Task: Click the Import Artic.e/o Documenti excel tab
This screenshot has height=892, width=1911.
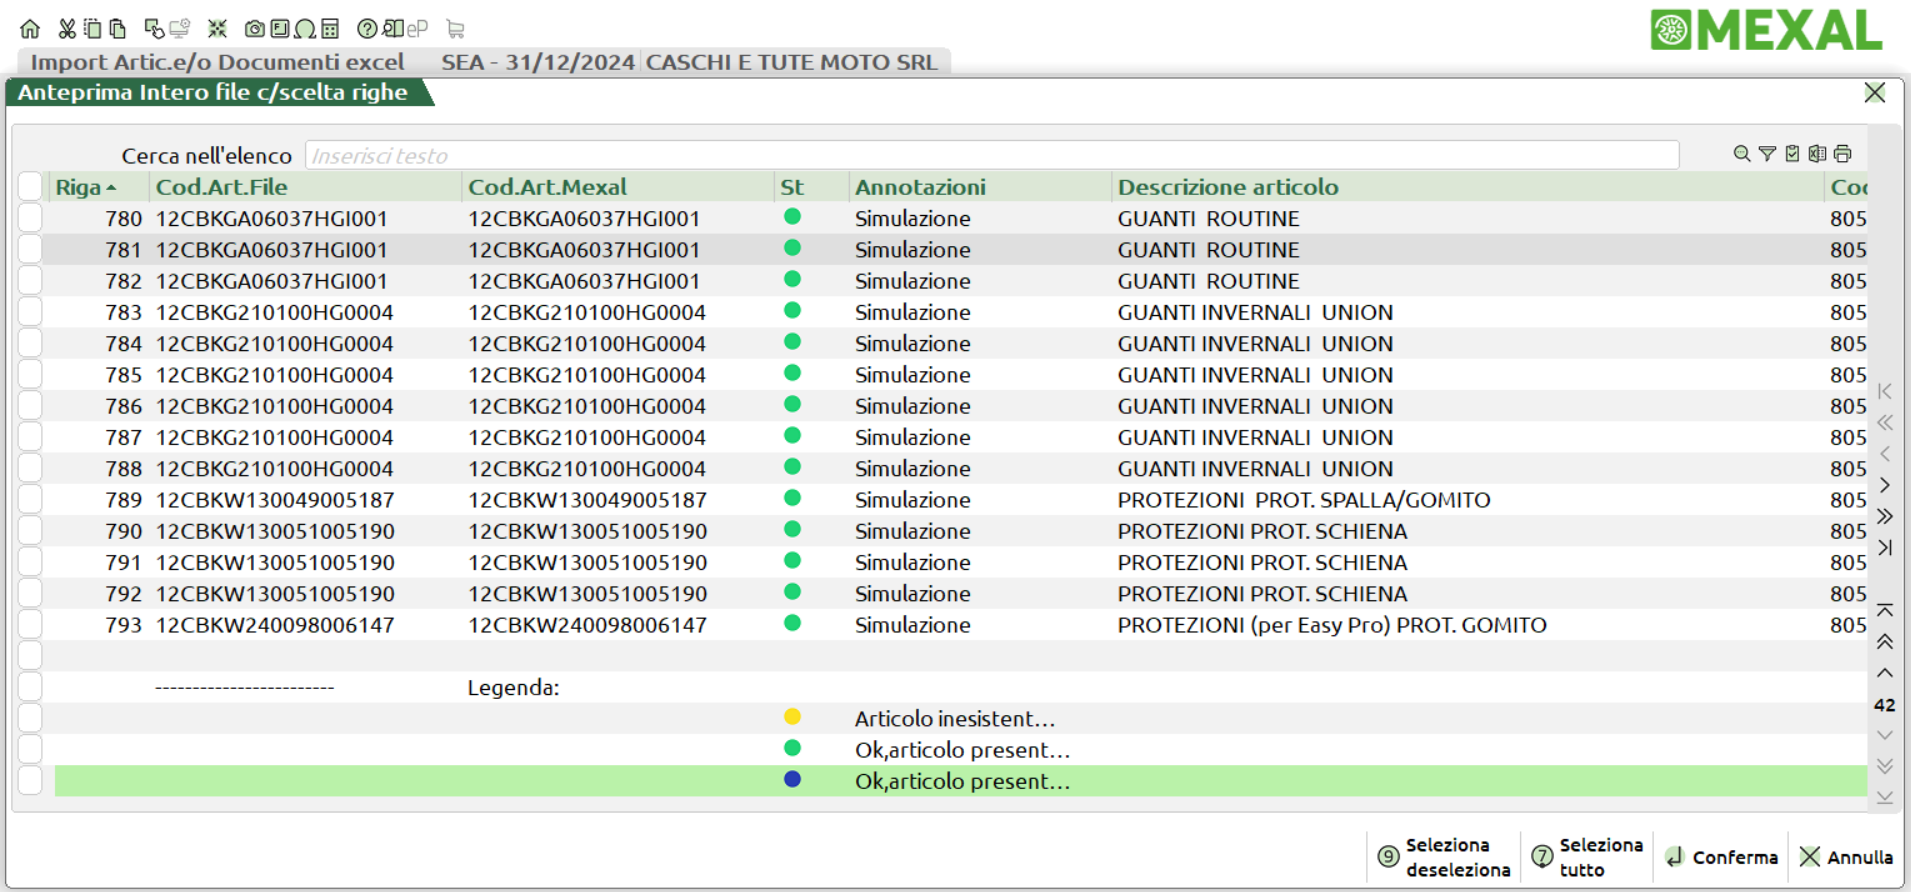Action: tap(217, 62)
